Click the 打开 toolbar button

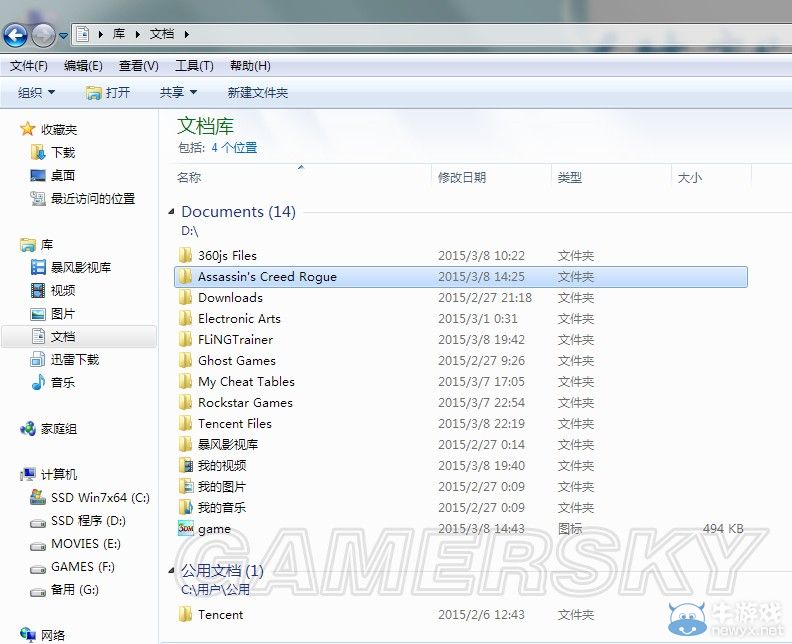(108, 92)
